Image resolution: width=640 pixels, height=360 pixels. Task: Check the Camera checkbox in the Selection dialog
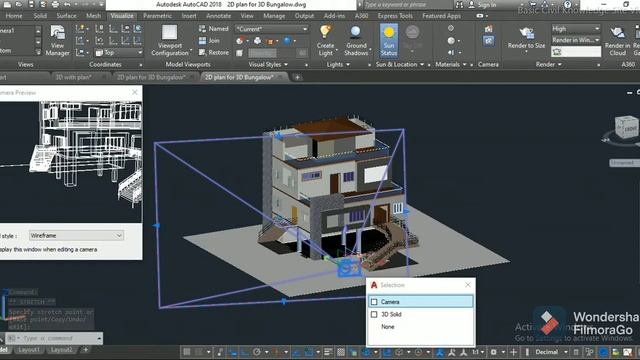374,302
